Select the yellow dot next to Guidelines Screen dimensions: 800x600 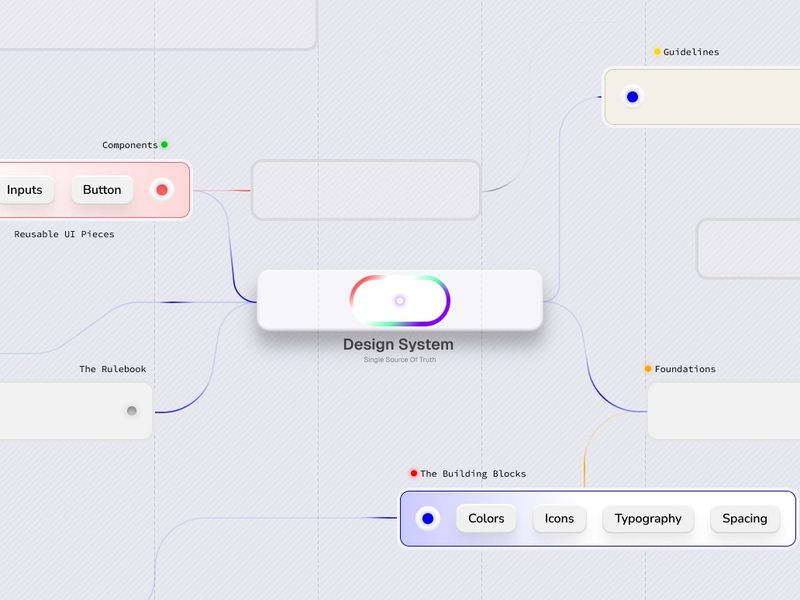[655, 51]
